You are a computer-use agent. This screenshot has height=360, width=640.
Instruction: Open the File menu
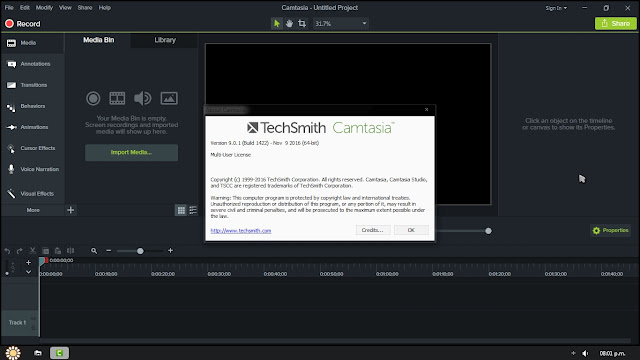click(x=9, y=8)
